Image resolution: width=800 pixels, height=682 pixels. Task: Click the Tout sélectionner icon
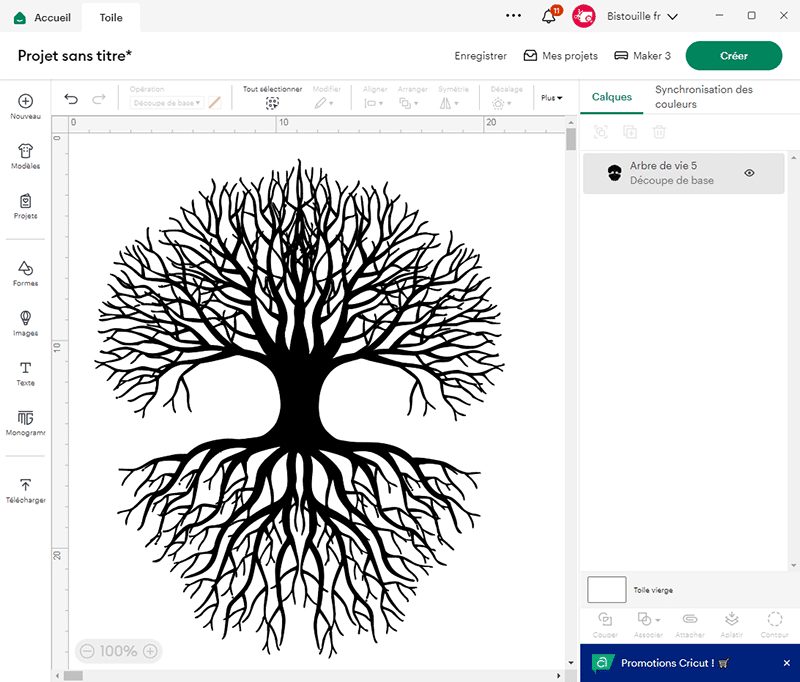coord(272,104)
